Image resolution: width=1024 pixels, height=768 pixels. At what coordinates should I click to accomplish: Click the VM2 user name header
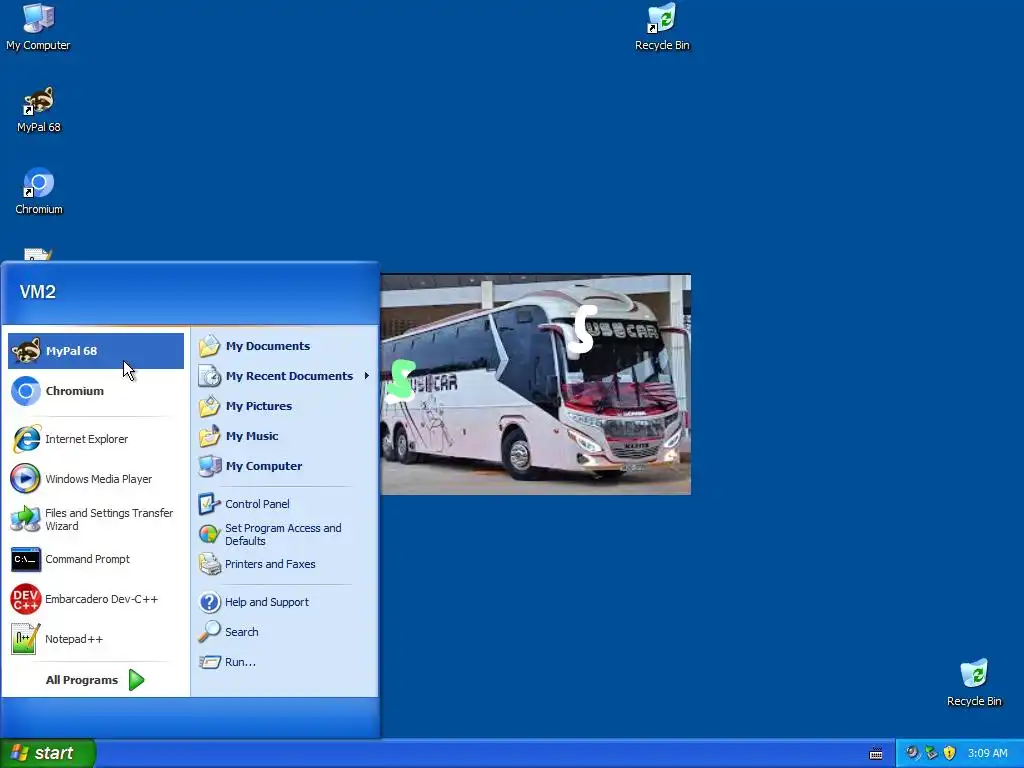pos(38,292)
